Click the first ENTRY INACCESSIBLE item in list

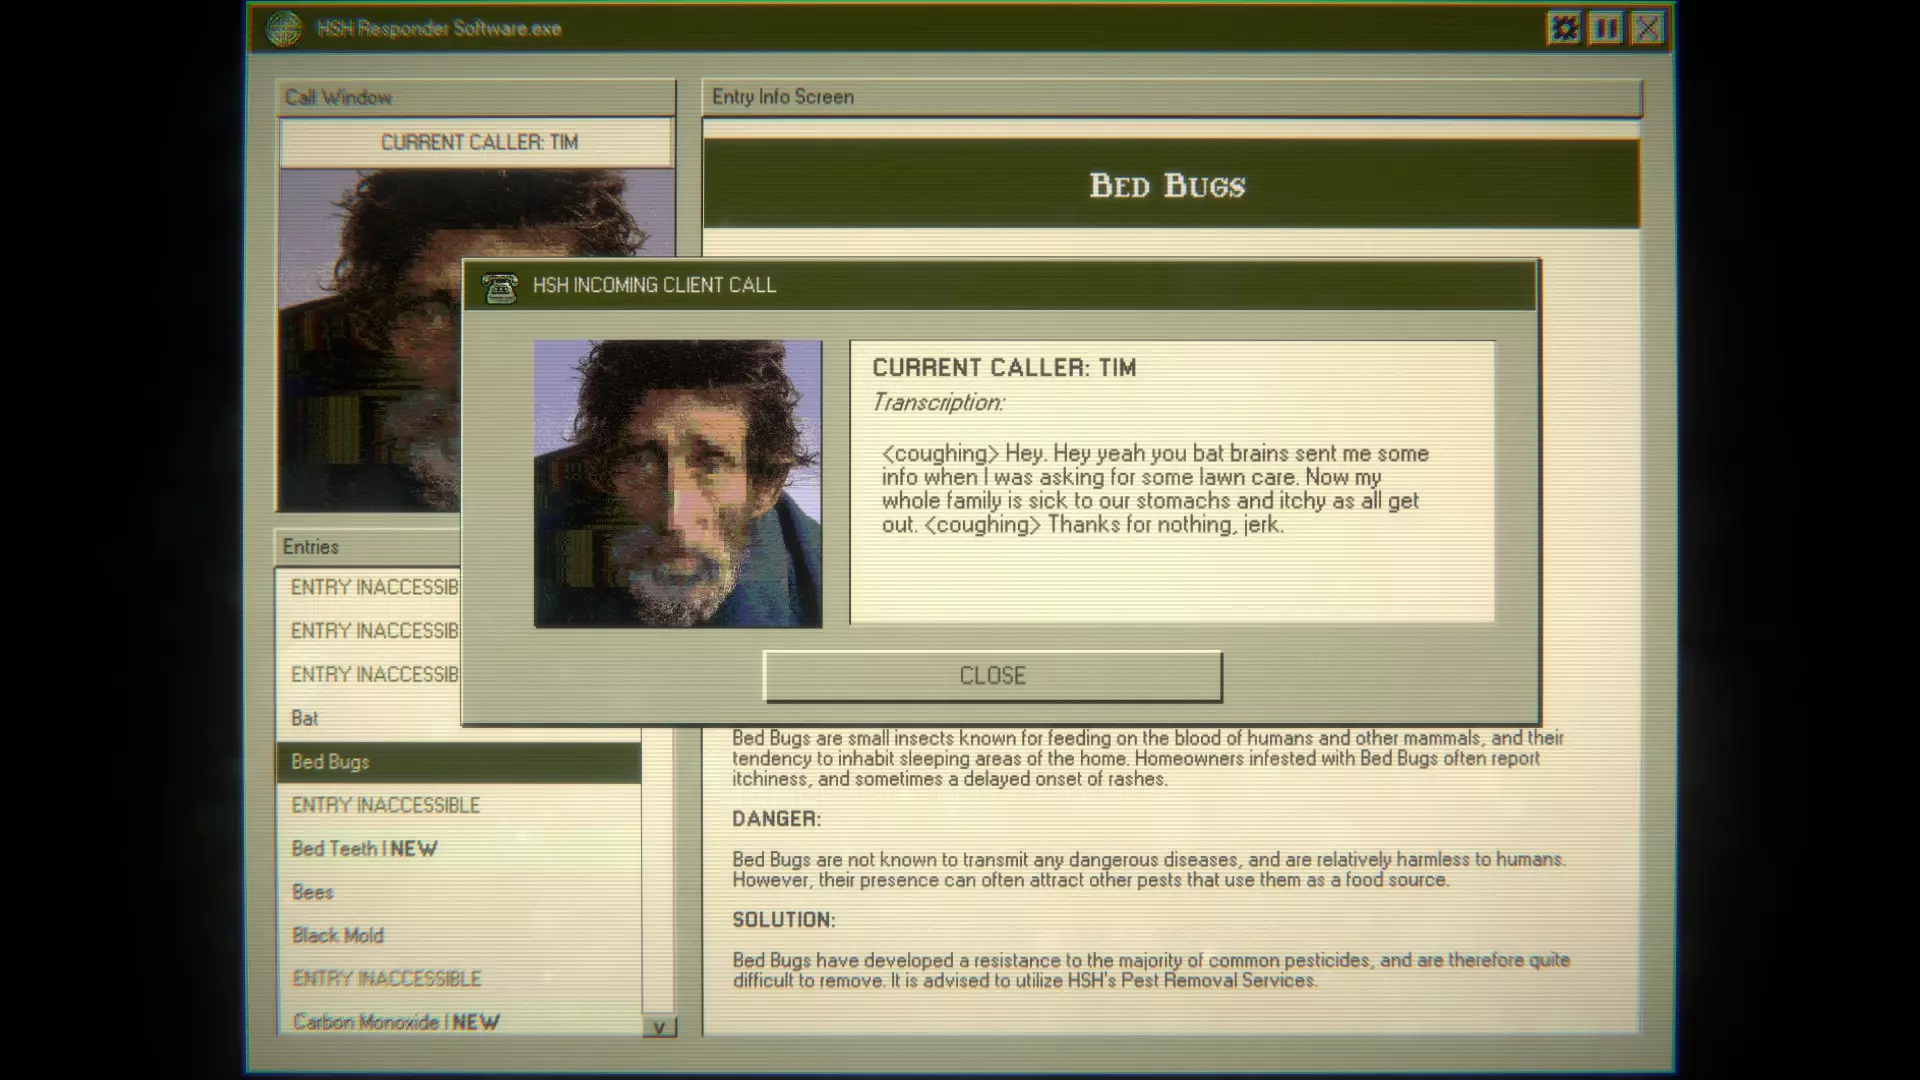point(374,588)
